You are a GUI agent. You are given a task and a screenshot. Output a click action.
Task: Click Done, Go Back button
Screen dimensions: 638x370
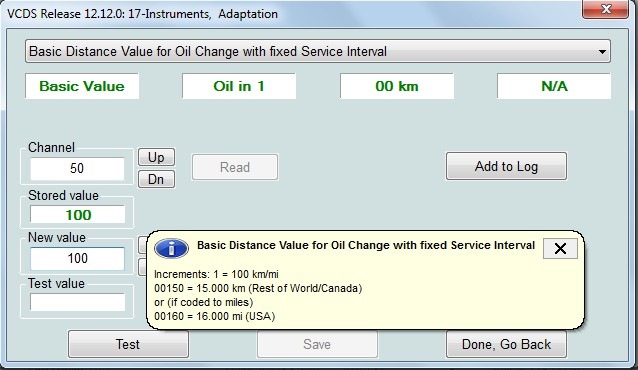point(506,344)
